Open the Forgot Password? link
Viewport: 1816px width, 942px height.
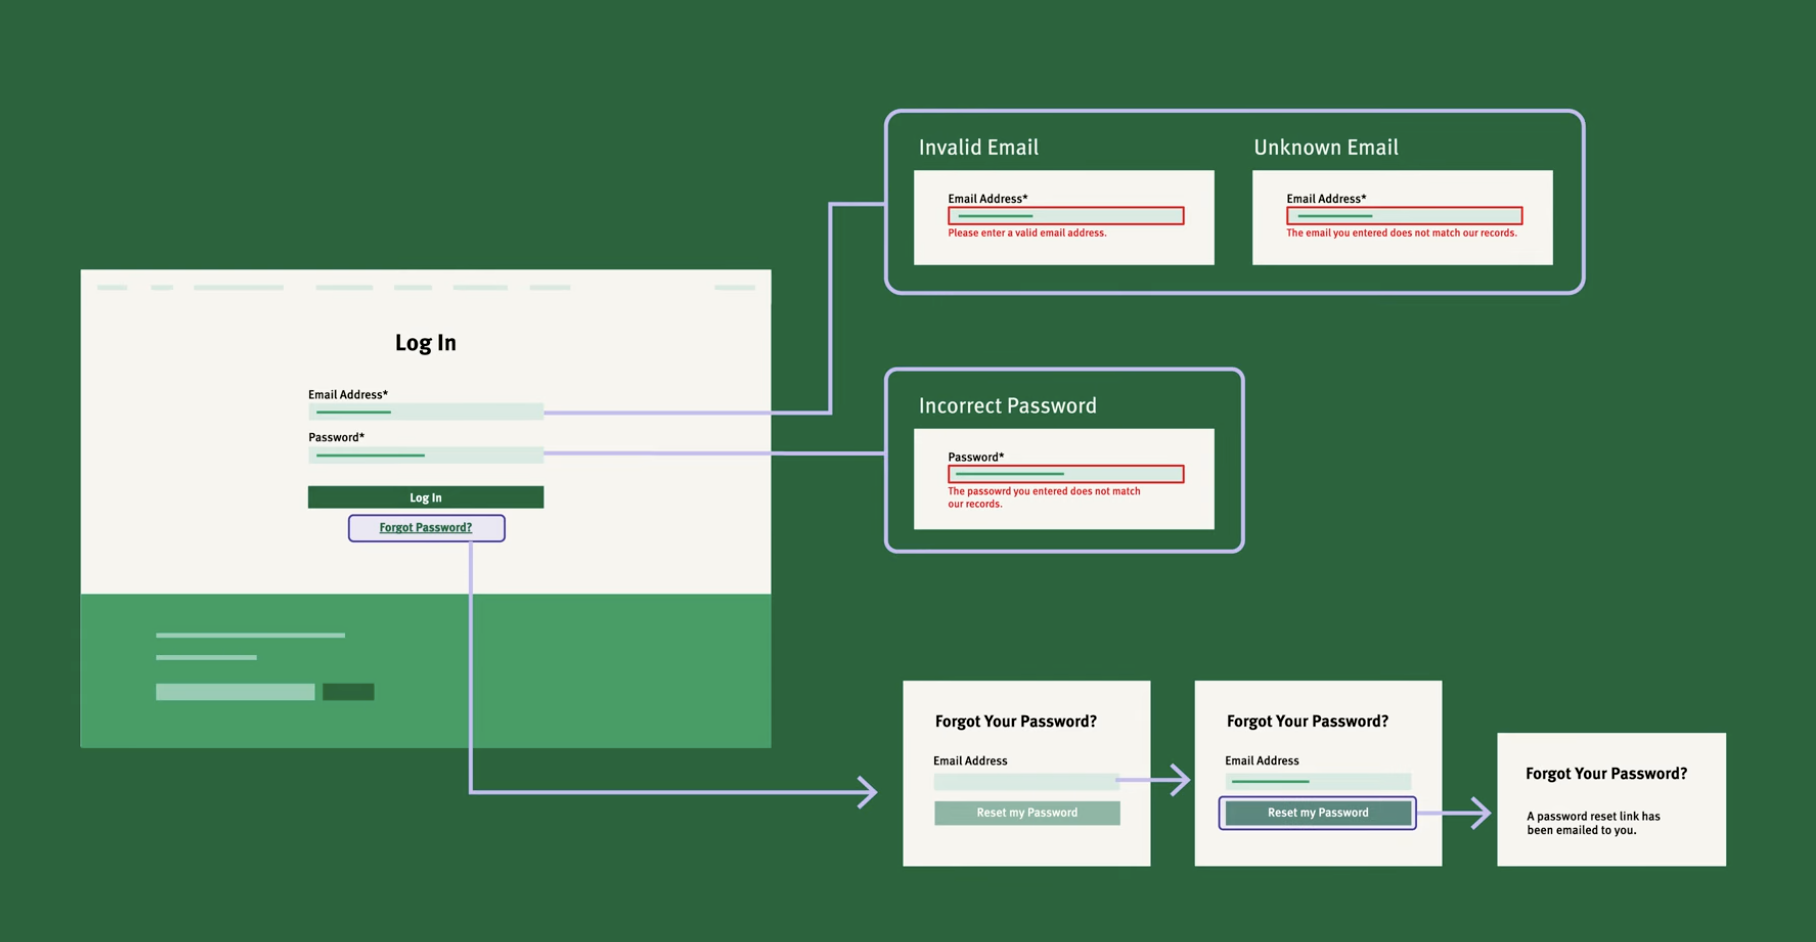pyautogui.click(x=426, y=528)
